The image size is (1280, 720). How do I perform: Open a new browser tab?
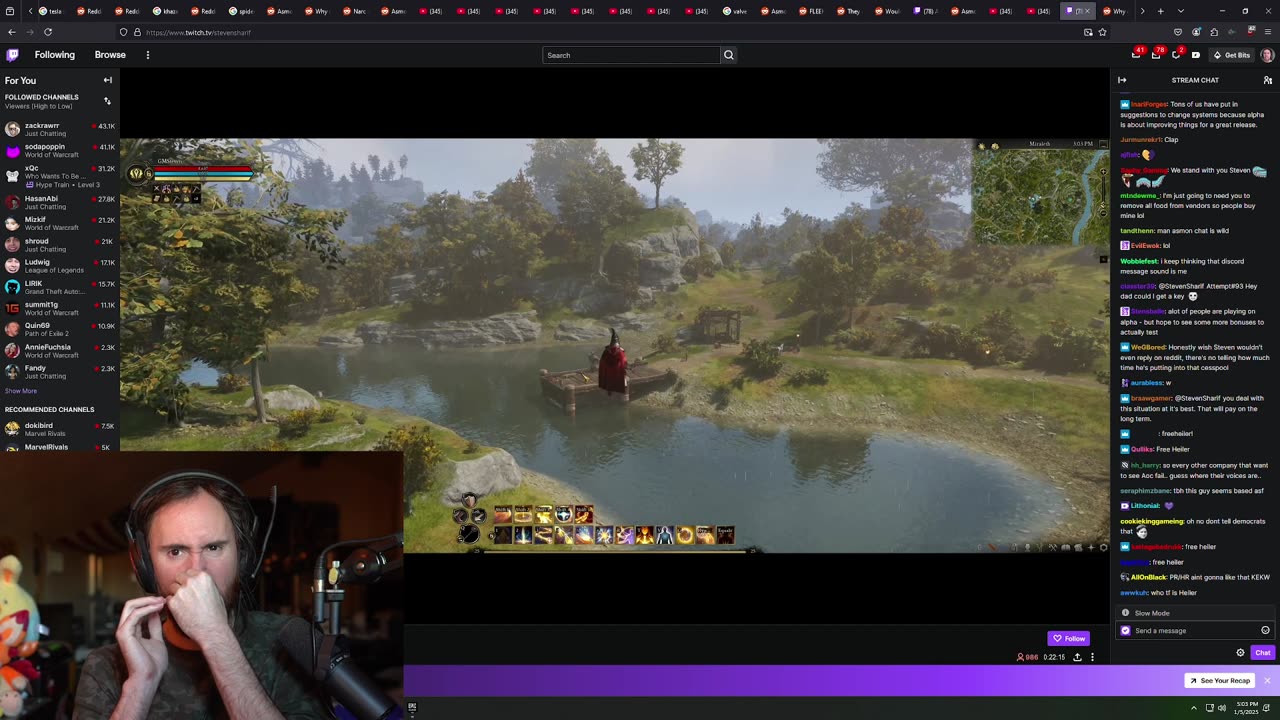[x=1160, y=11]
